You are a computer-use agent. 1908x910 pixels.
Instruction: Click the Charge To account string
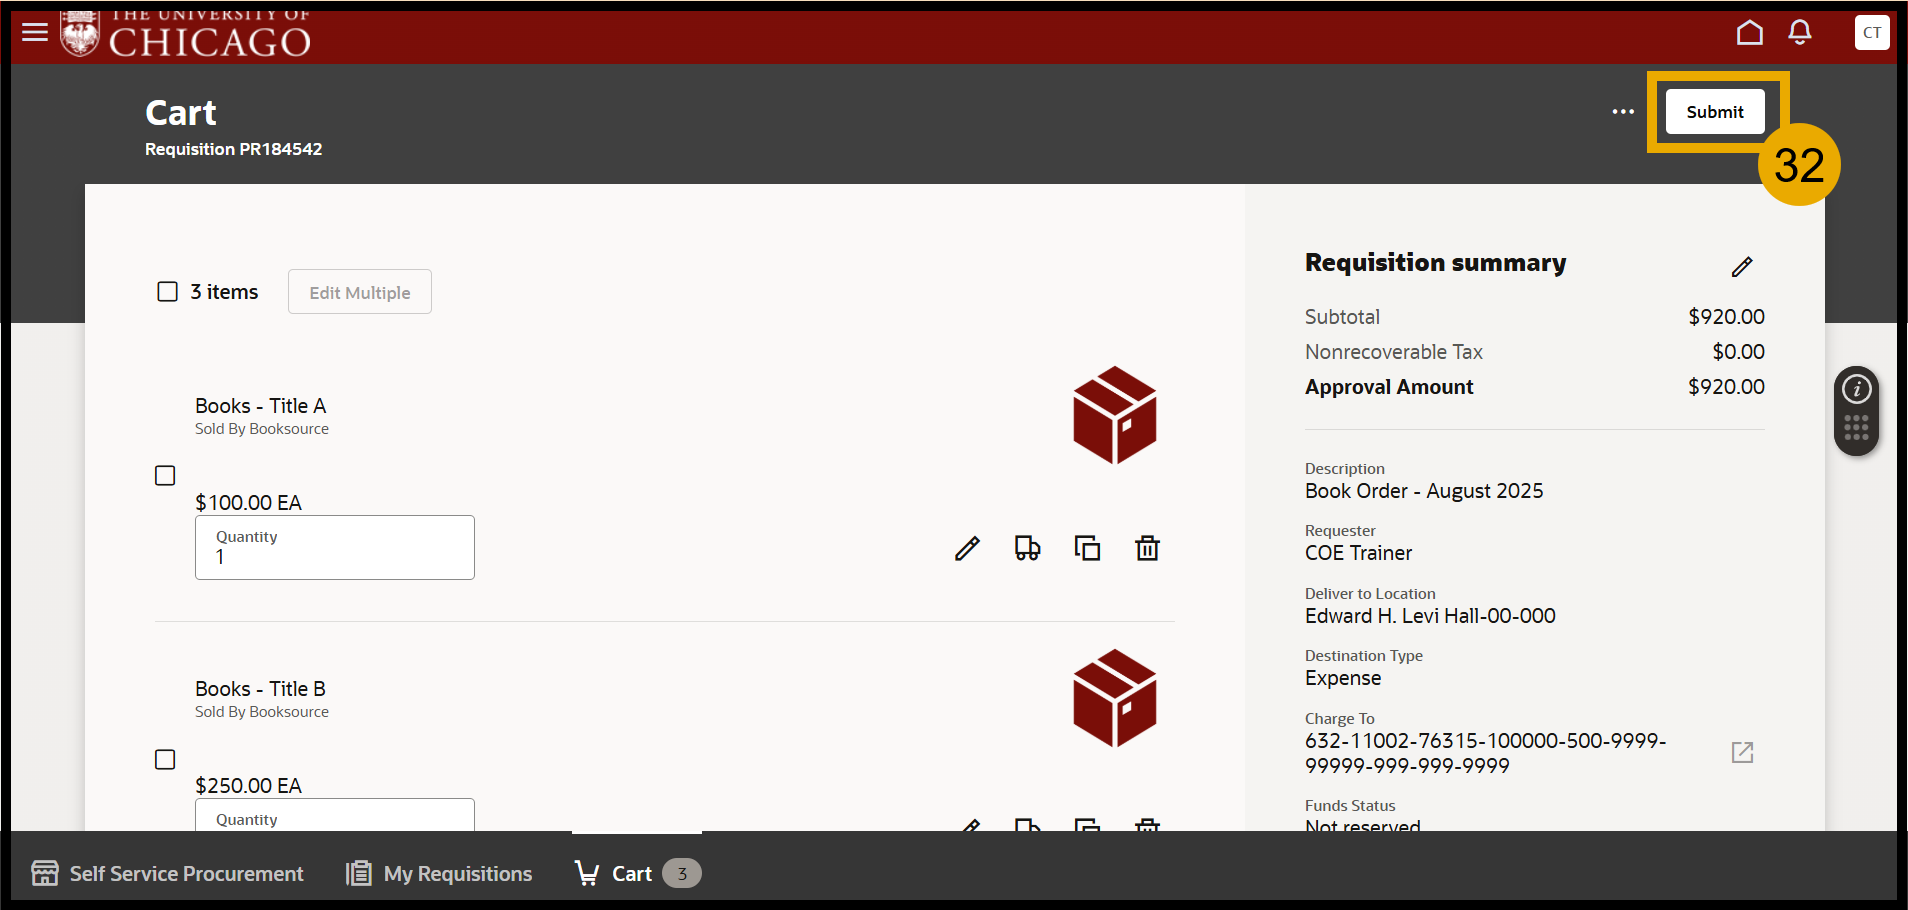tap(1485, 753)
